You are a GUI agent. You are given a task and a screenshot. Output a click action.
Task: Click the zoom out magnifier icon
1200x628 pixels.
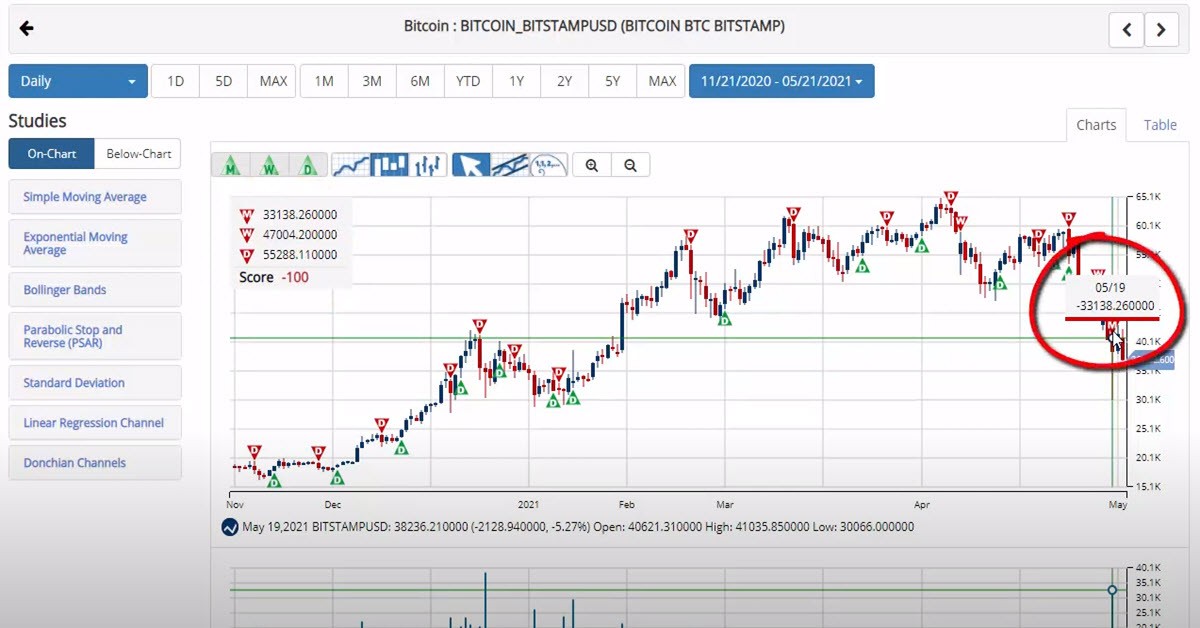630,166
